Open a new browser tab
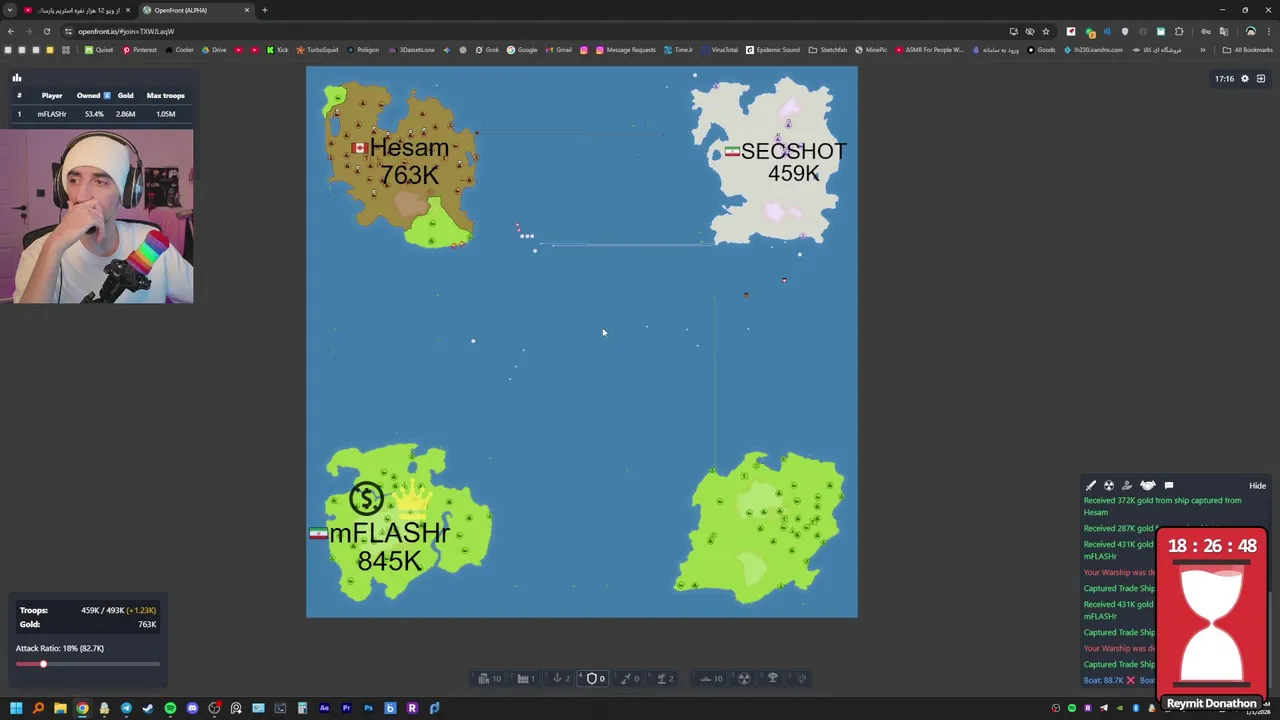 click(x=264, y=10)
